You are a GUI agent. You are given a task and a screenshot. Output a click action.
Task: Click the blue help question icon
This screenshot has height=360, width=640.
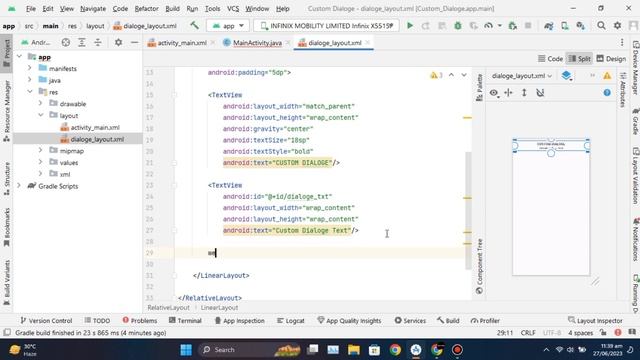coord(607,93)
